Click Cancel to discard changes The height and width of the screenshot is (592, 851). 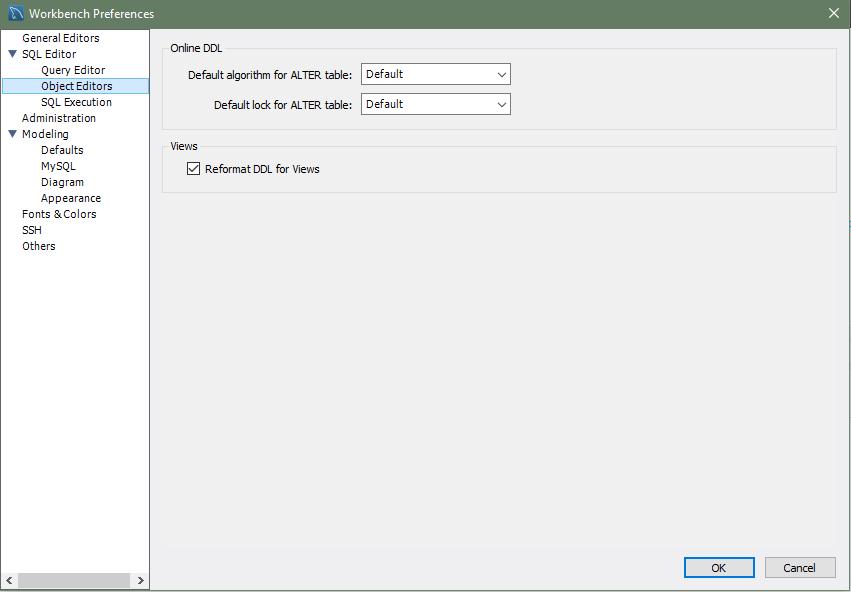[x=799, y=567]
